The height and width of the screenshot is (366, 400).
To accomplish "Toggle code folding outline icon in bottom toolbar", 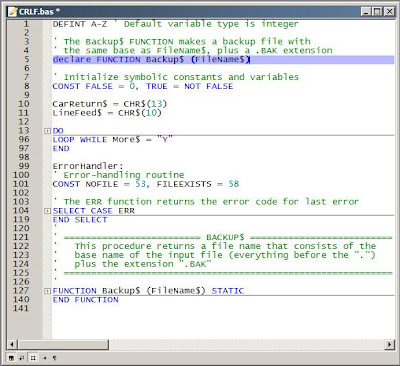I will pos(33,358).
